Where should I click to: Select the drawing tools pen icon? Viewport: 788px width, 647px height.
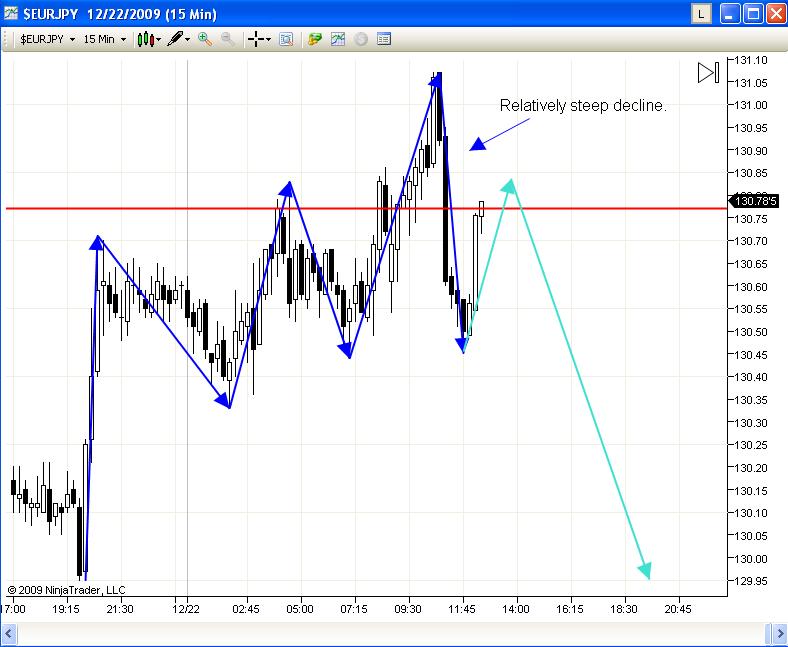click(x=174, y=39)
